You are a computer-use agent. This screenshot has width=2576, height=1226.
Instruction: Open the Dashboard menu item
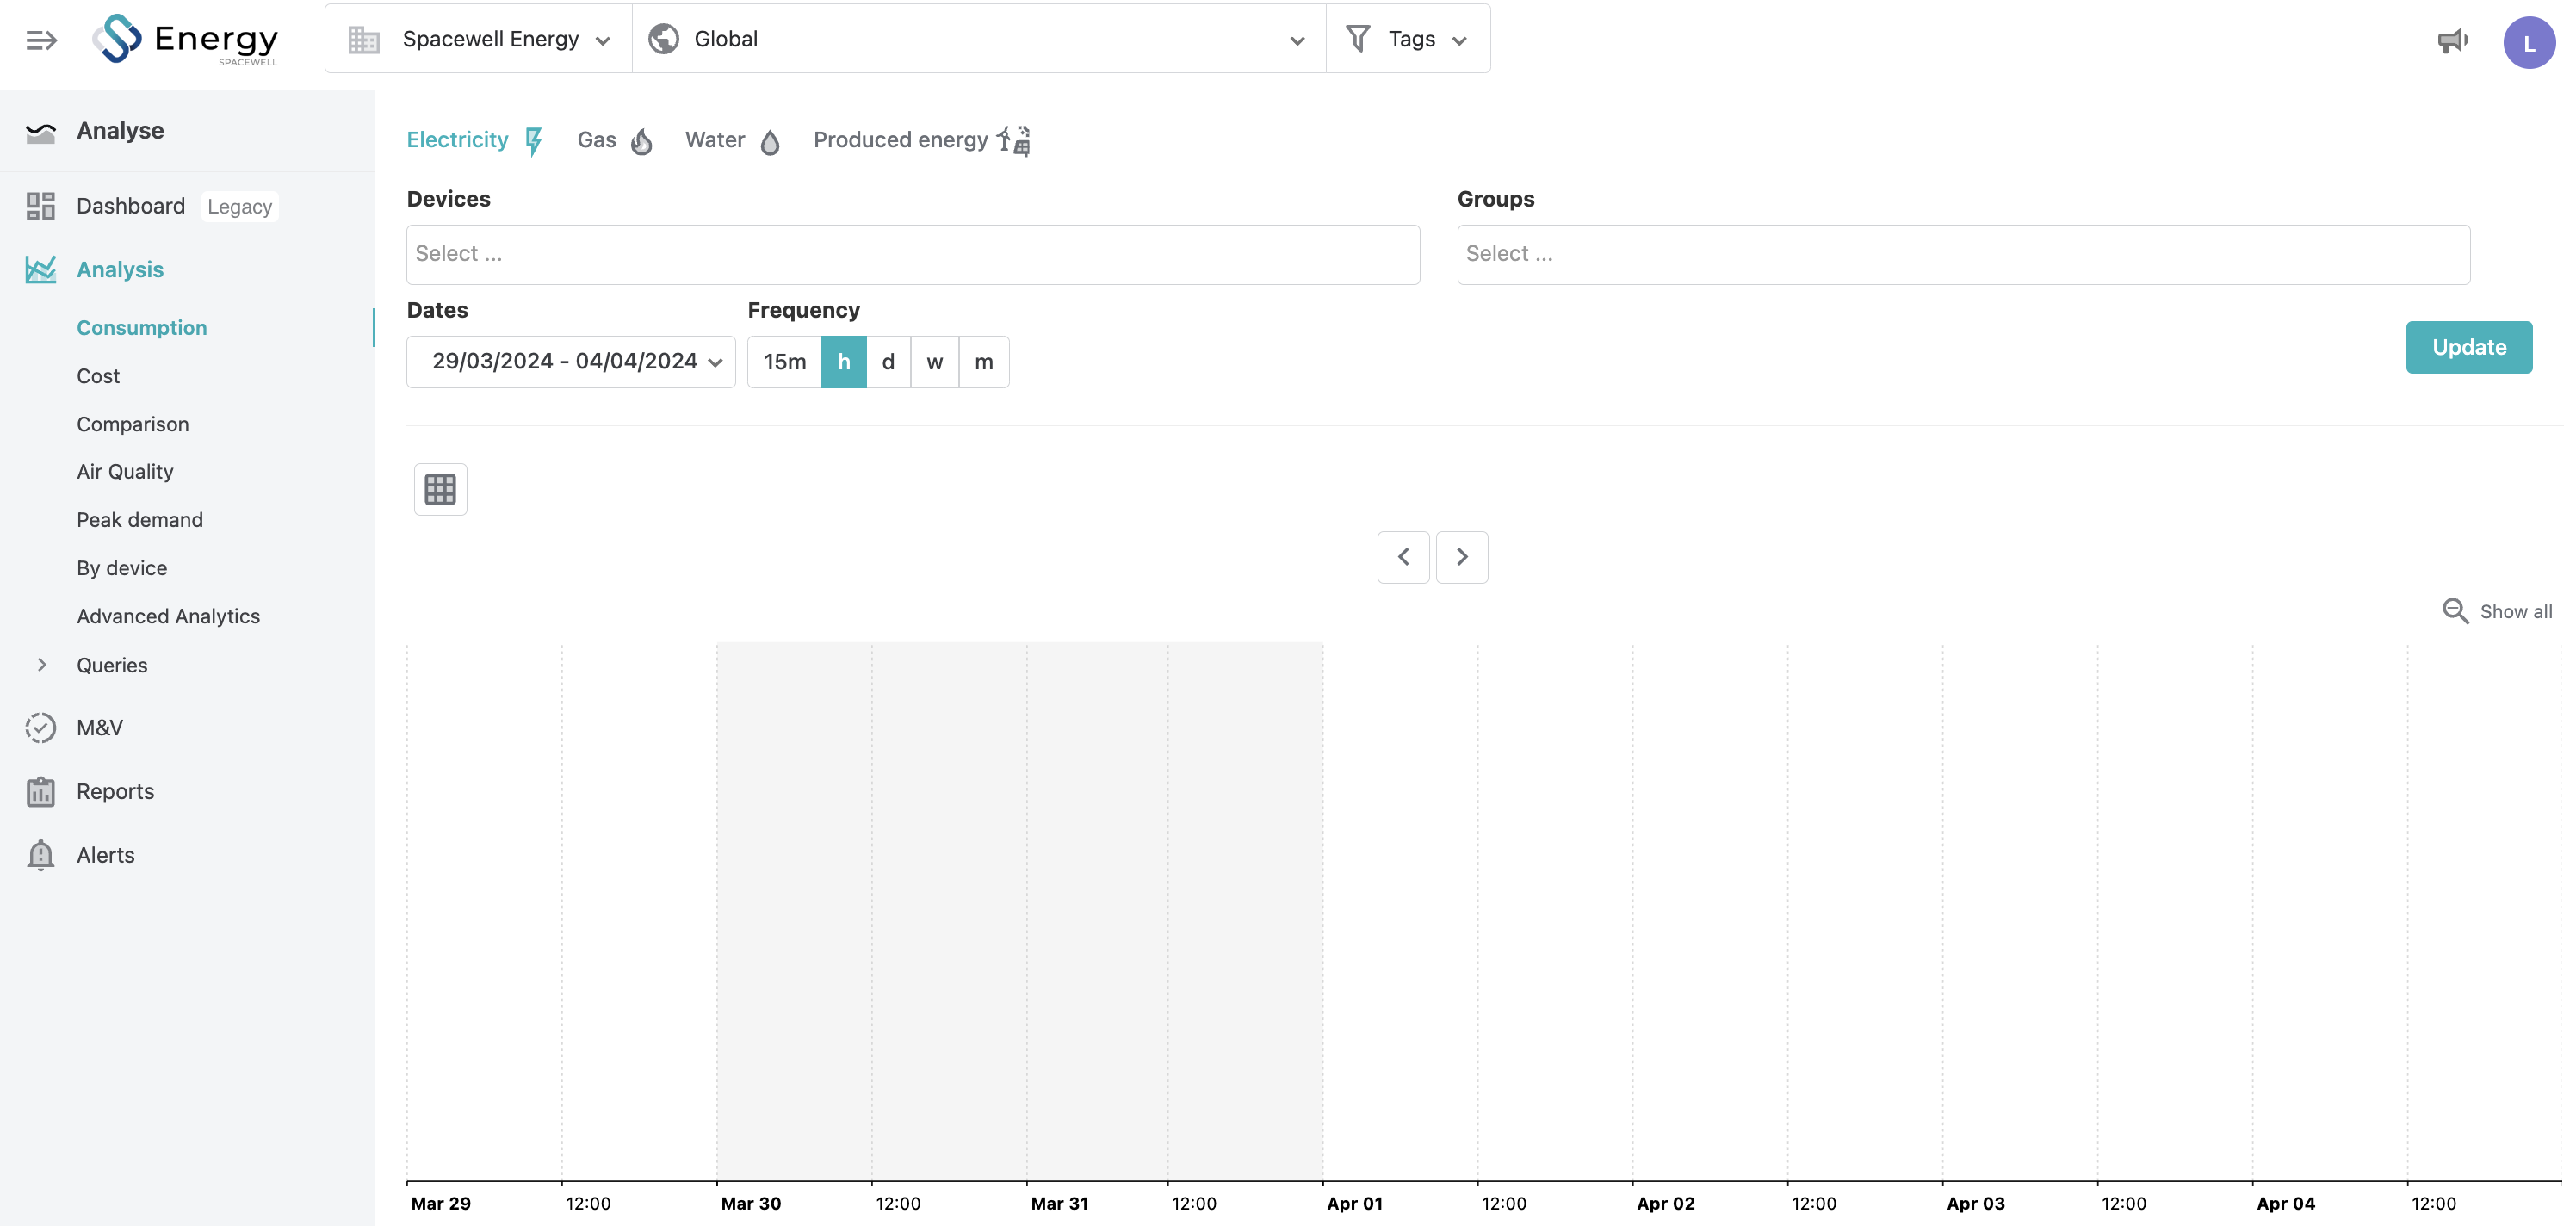coord(131,206)
